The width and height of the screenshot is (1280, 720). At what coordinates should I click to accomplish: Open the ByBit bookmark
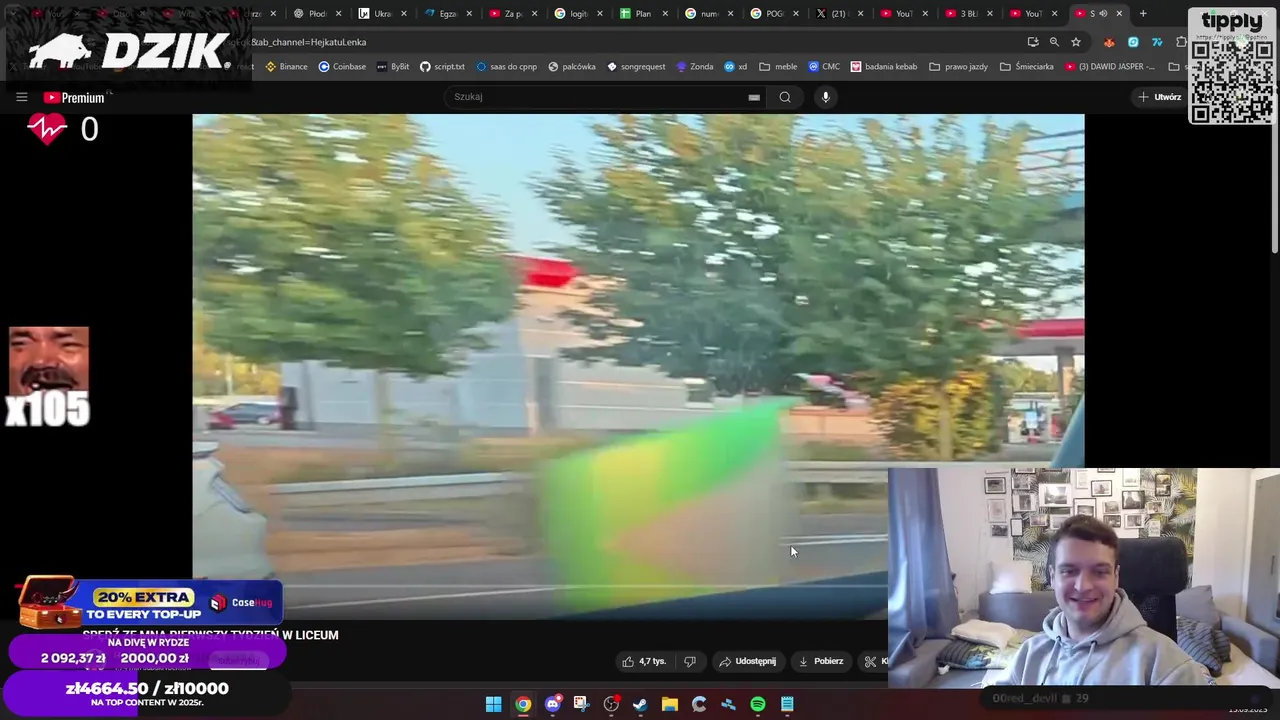click(x=393, y=67)
